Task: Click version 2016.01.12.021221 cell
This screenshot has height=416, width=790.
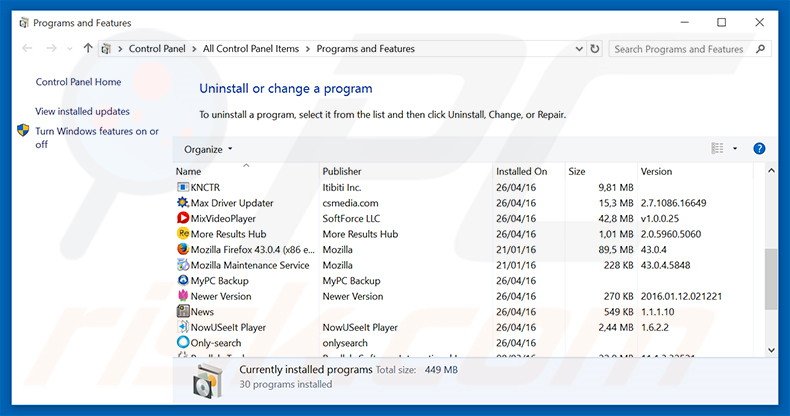Action: (681, 296)
